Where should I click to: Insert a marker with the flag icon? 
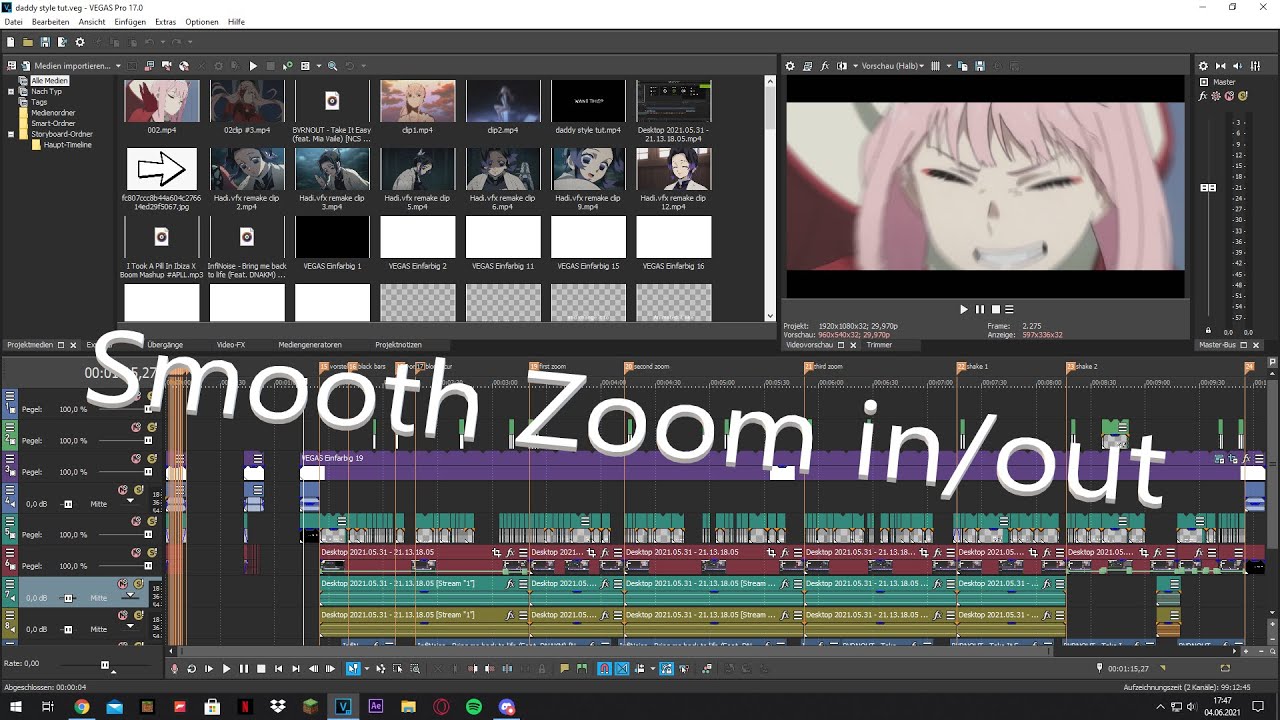pos(565,669)
